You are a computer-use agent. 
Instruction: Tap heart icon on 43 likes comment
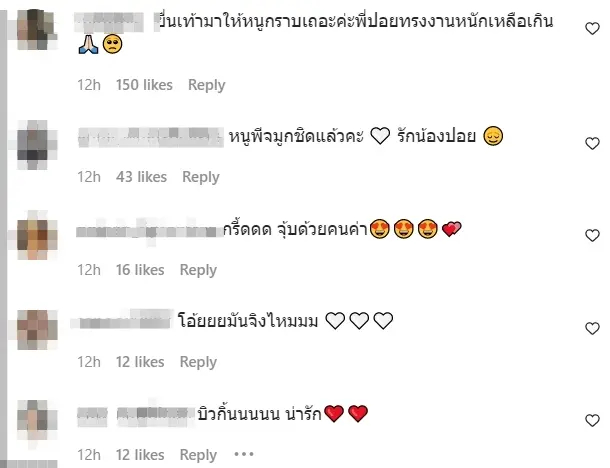pos(592,144)
